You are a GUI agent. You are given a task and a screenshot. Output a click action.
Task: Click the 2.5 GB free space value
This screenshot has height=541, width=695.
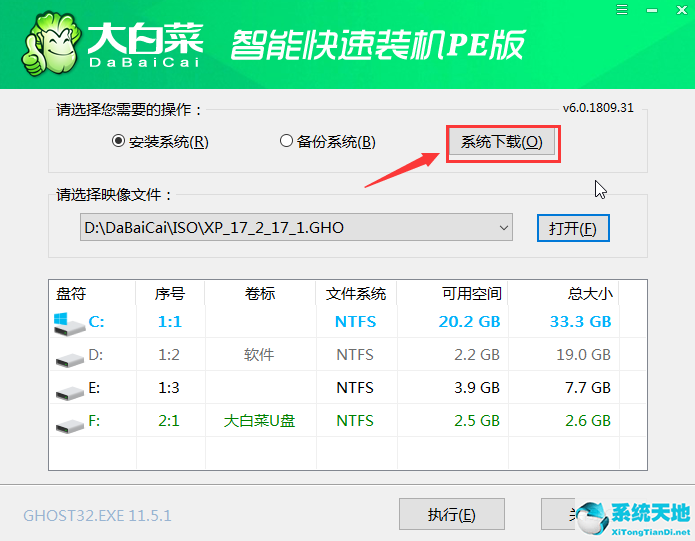pos(477,420)
